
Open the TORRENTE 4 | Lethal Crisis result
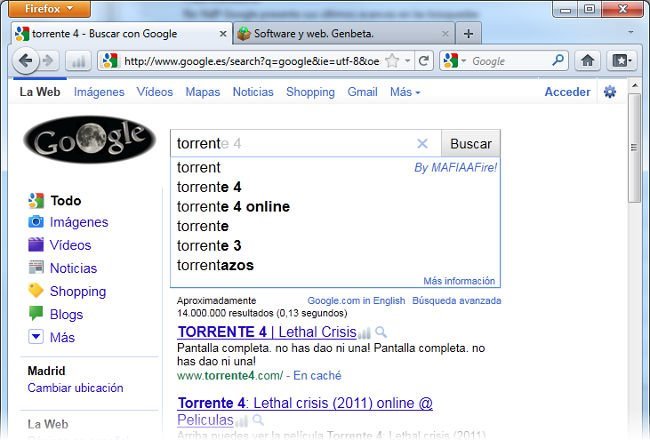(267, 332)
